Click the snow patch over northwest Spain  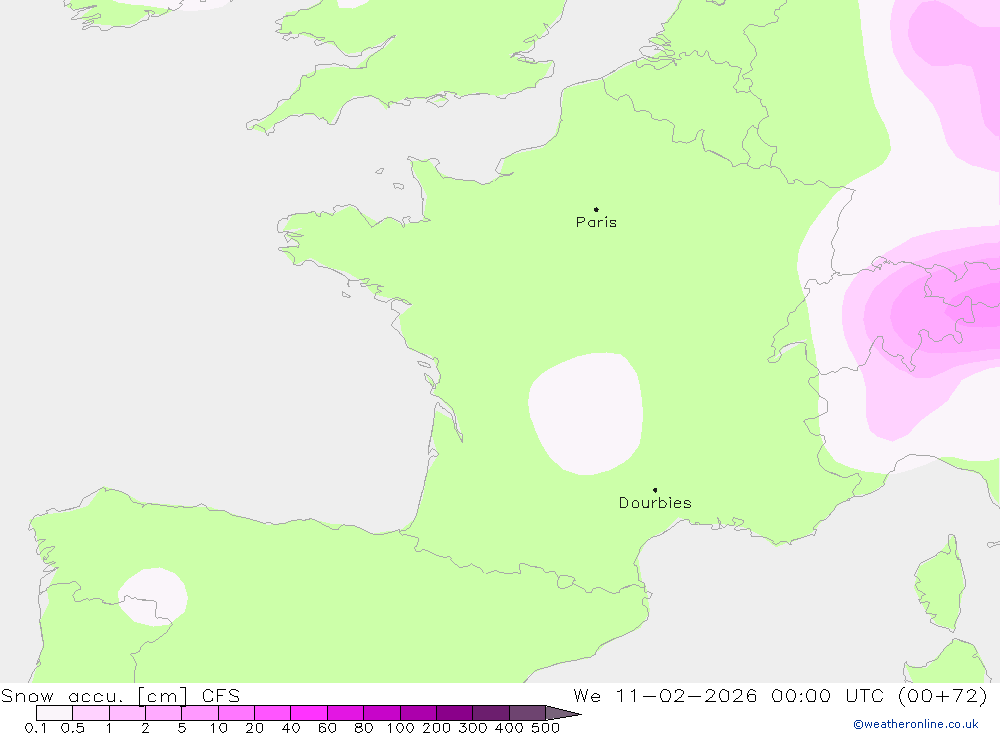153,596
